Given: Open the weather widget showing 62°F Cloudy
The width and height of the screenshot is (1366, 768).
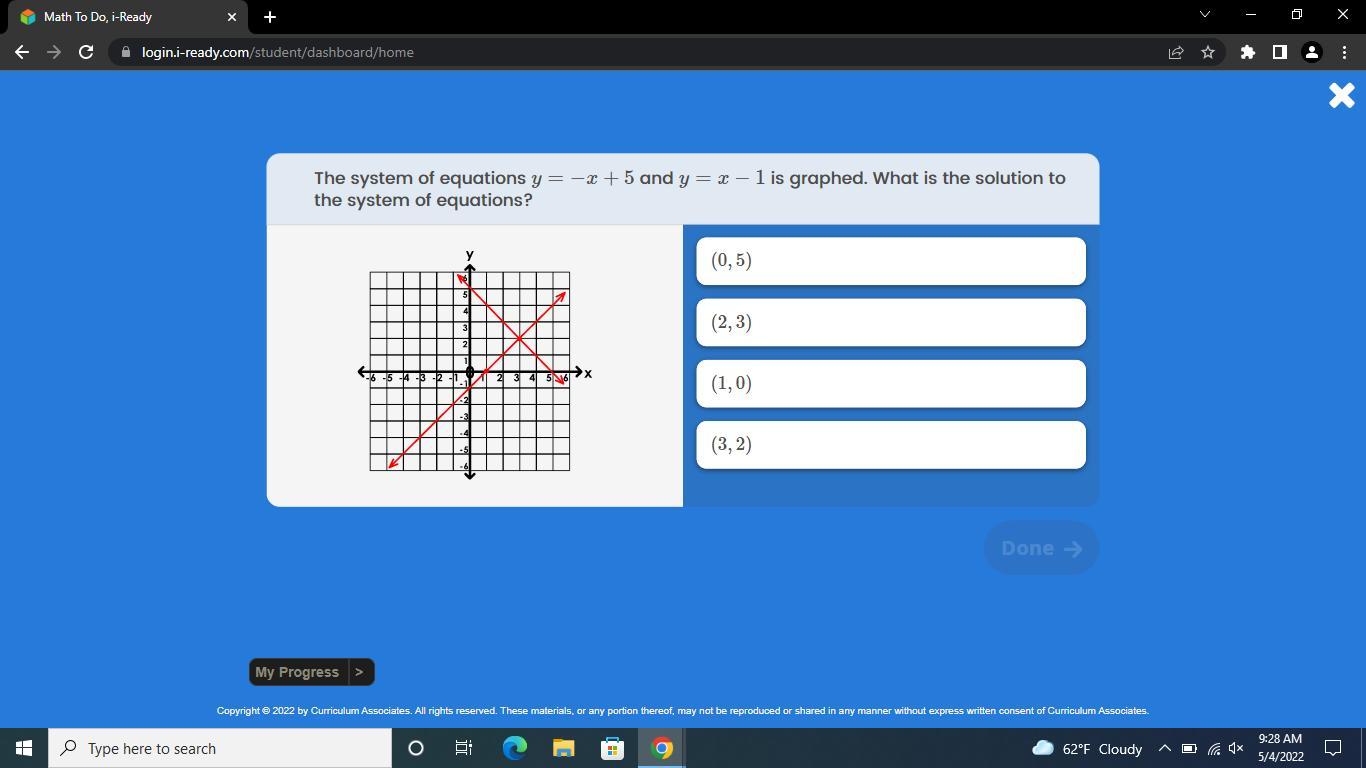Looking at the screenshot, I should pos(1087,748).
